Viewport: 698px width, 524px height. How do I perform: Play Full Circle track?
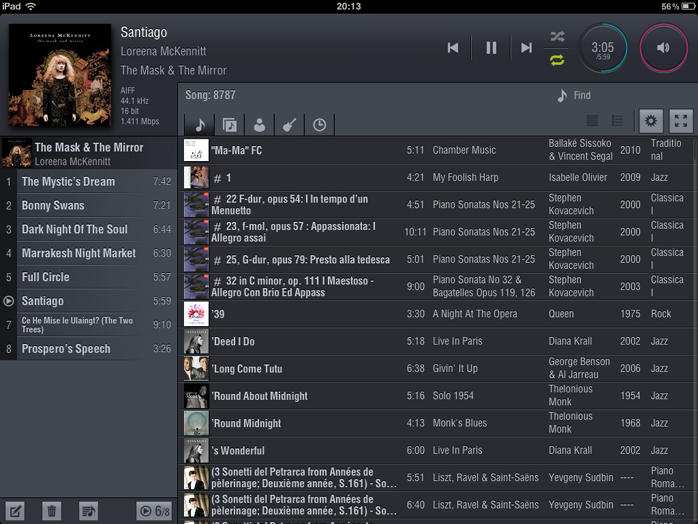click(x=89, y=277)
